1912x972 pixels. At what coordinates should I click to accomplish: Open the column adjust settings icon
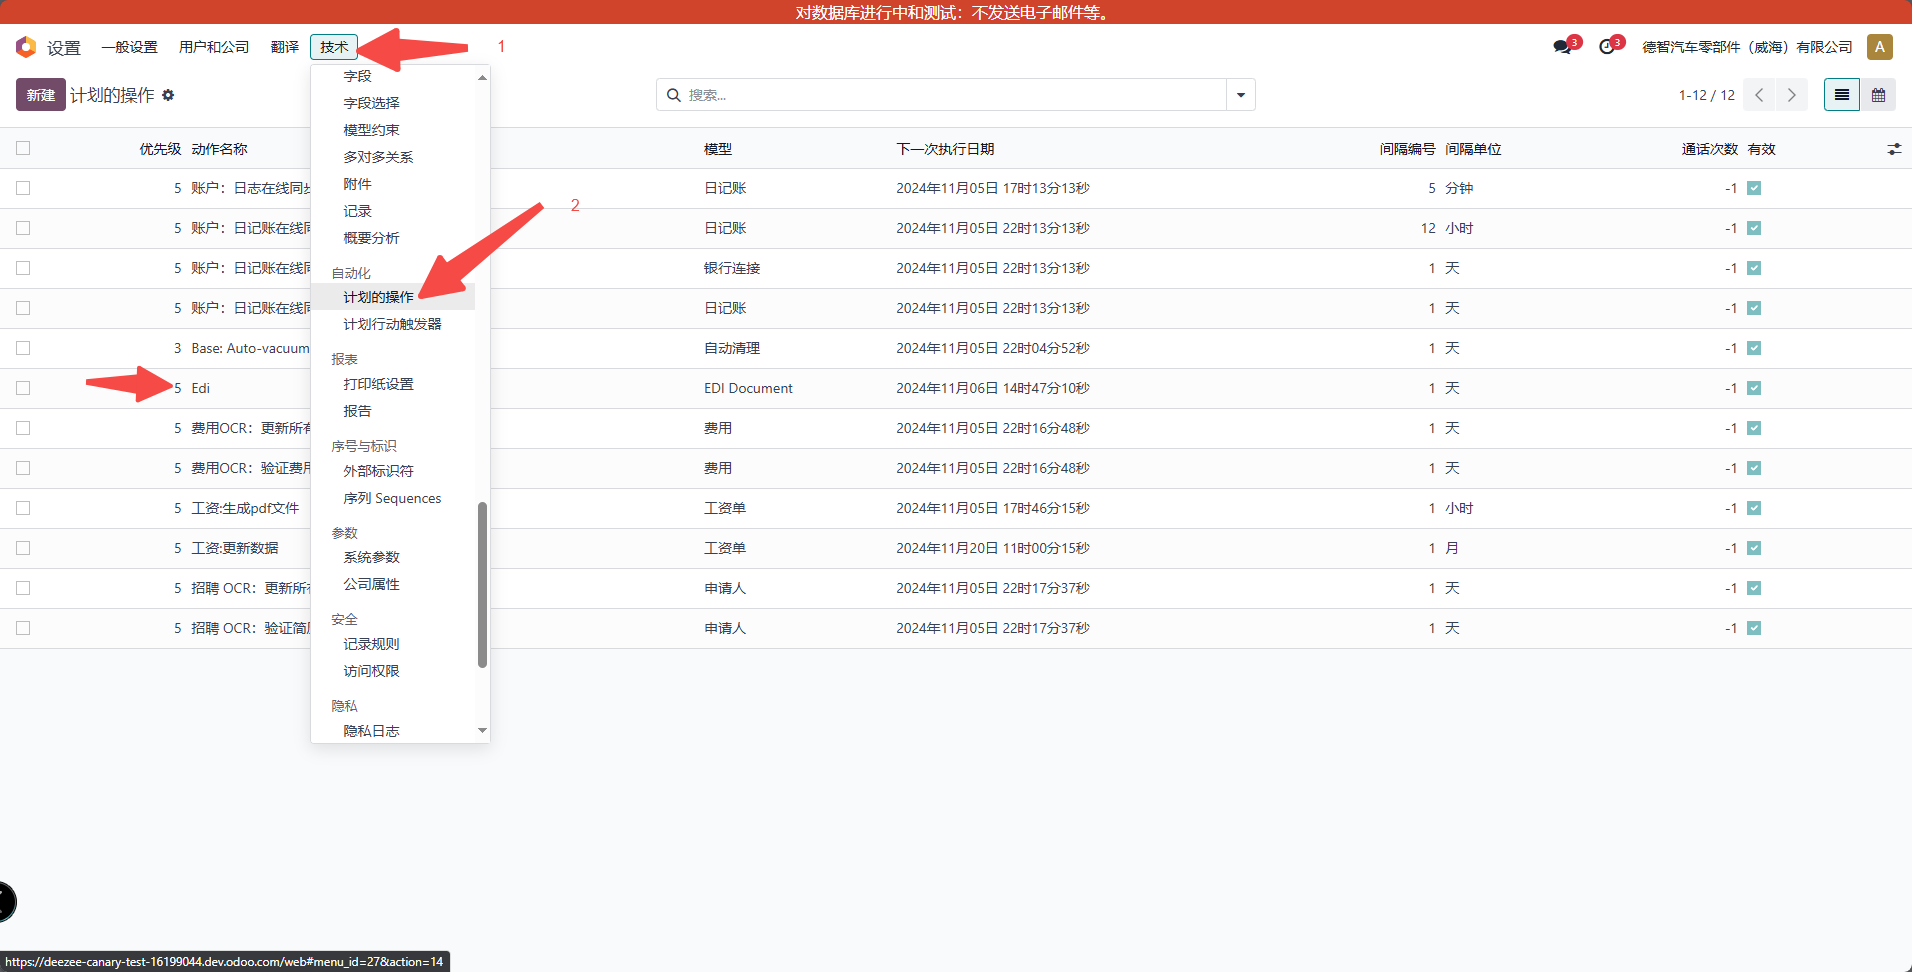coord(1893,149)
